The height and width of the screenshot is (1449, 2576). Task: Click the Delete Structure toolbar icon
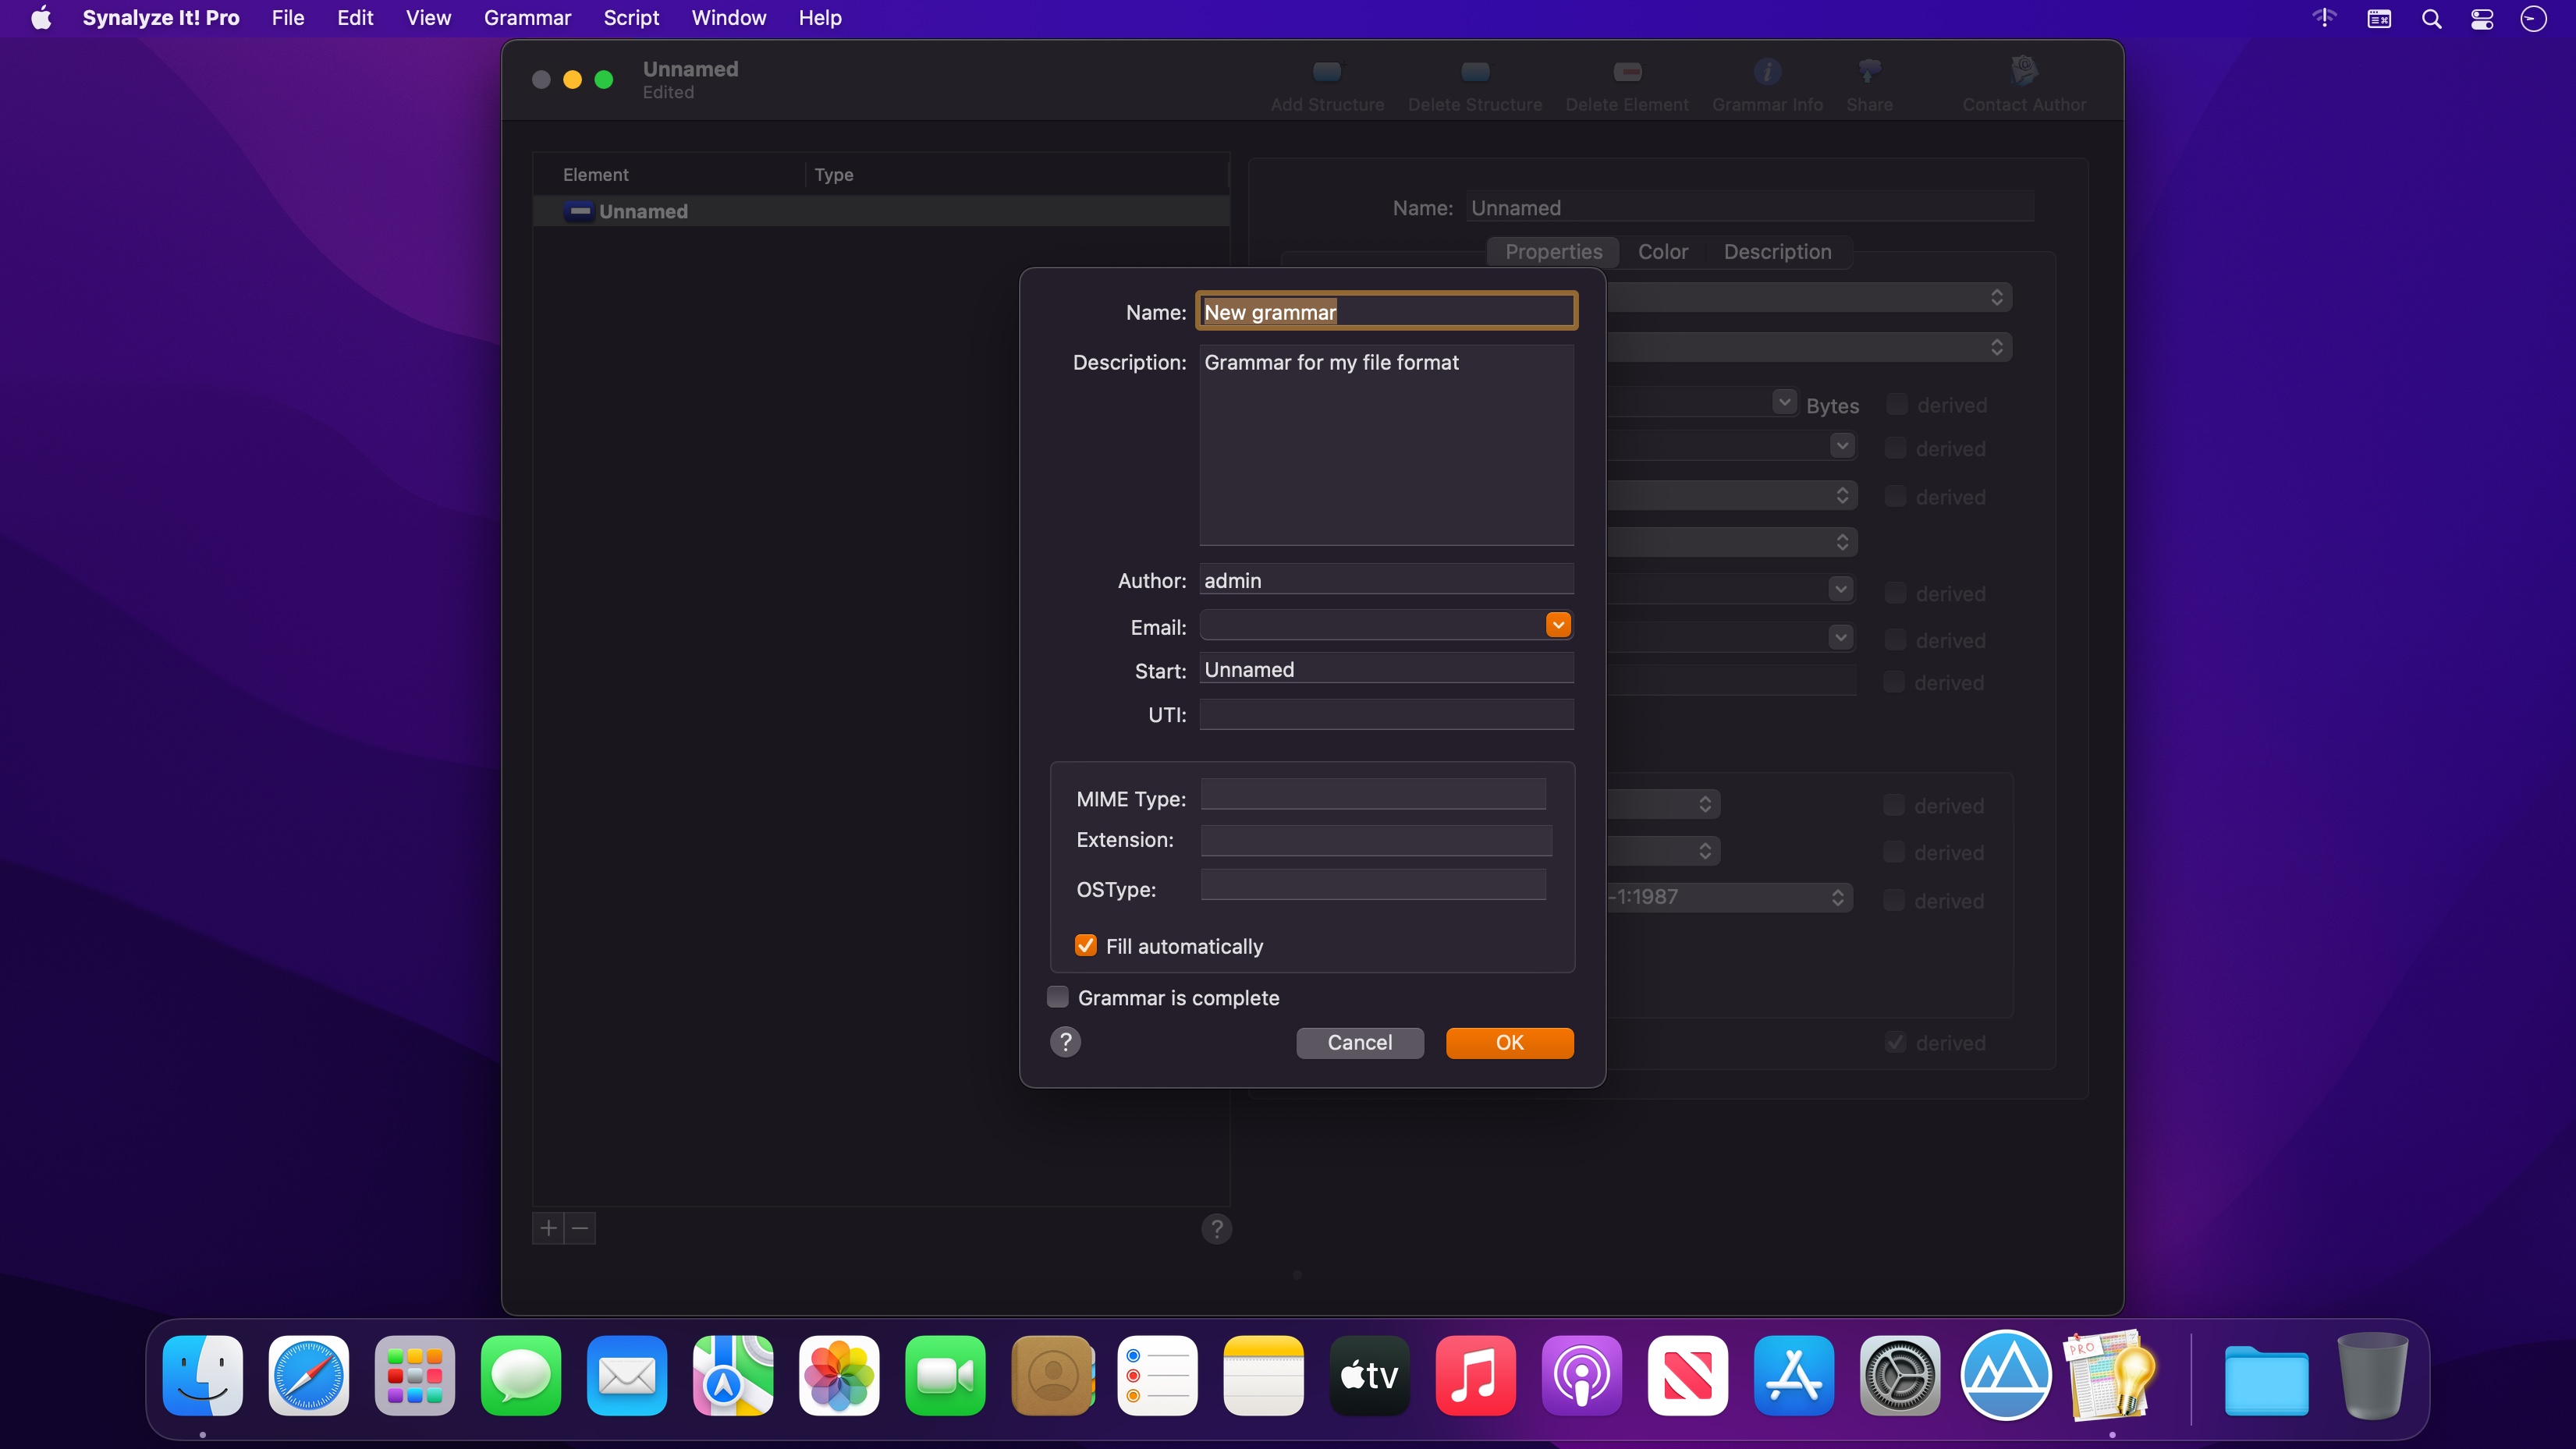pyautogui.click(x=1475, y=72)
